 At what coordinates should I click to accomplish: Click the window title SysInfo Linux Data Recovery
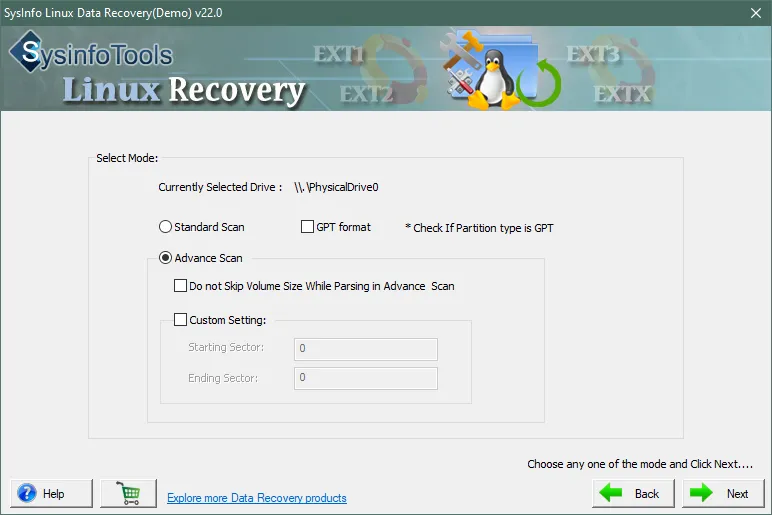113,13
